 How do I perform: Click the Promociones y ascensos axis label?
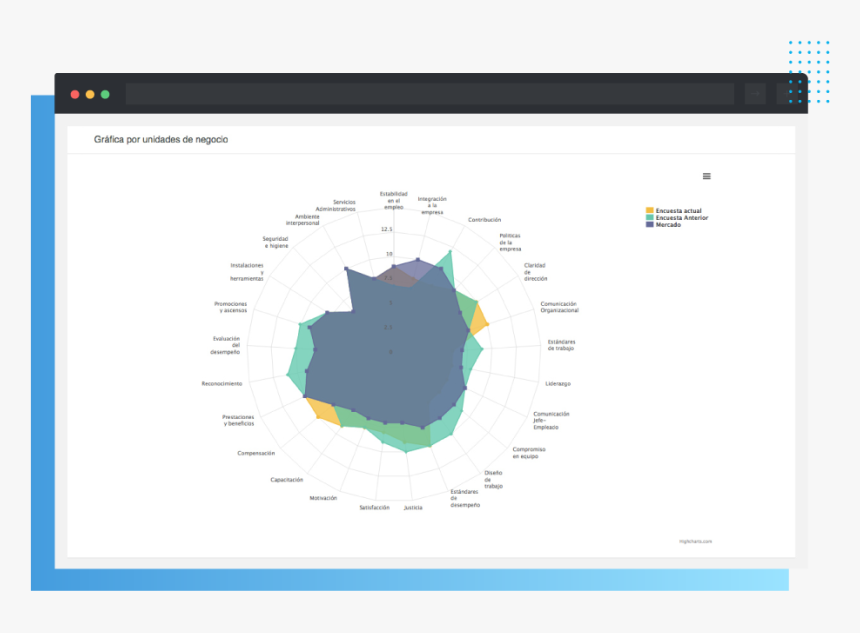230,307
